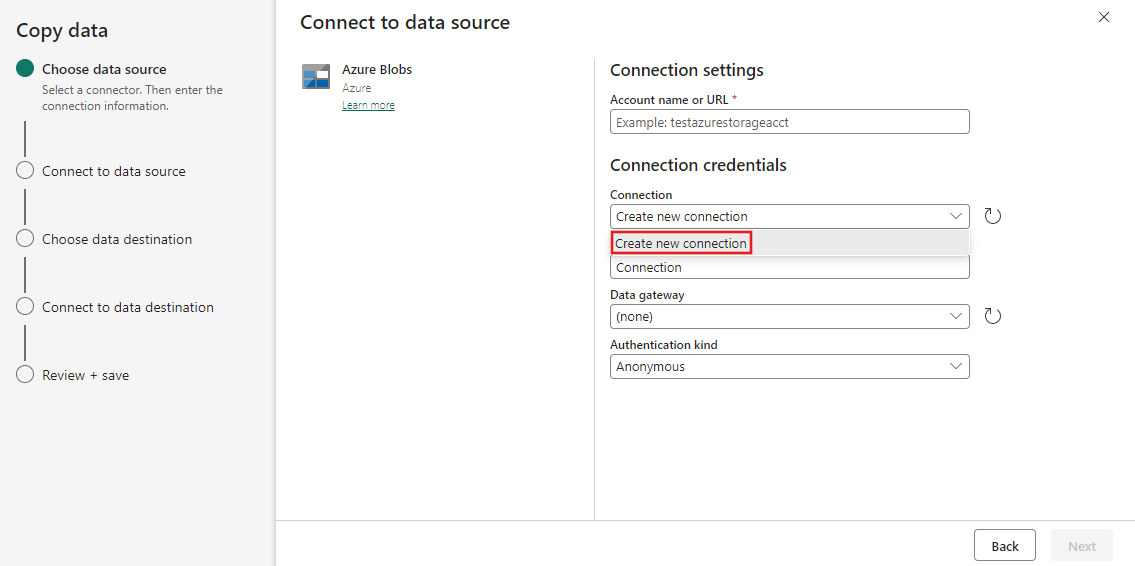Click the Azure Blobs connector title
The image size is (1135, 566).
coord(377,69)
